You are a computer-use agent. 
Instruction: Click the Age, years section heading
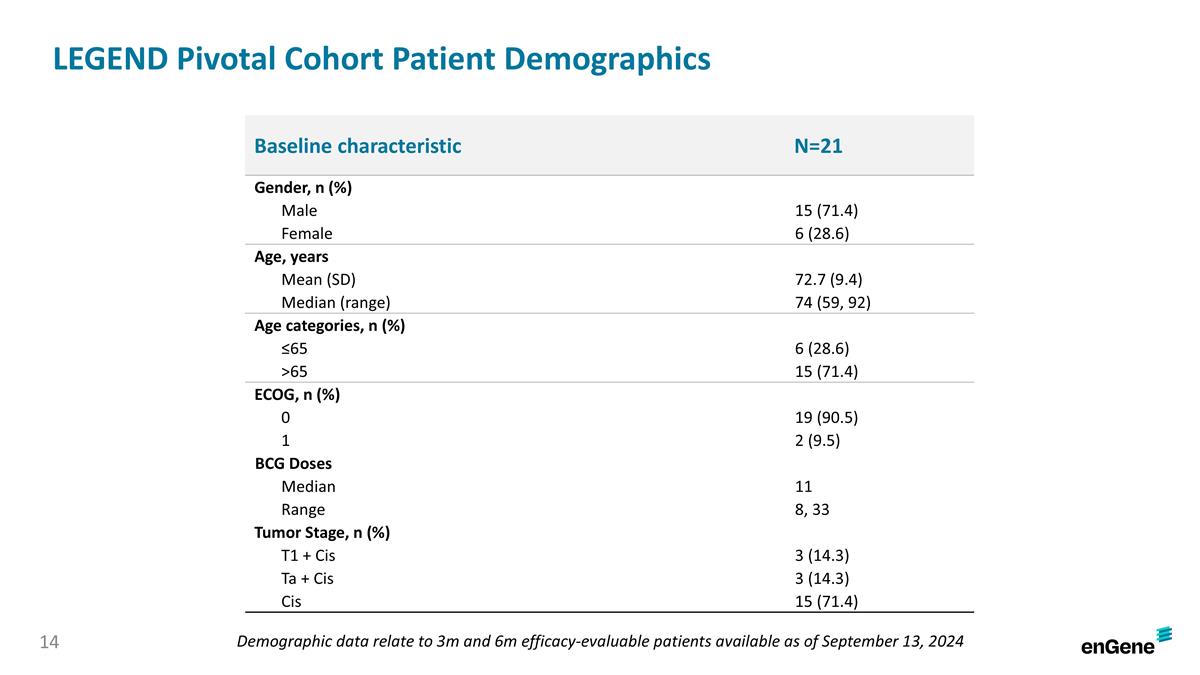[x=291, y=256]
